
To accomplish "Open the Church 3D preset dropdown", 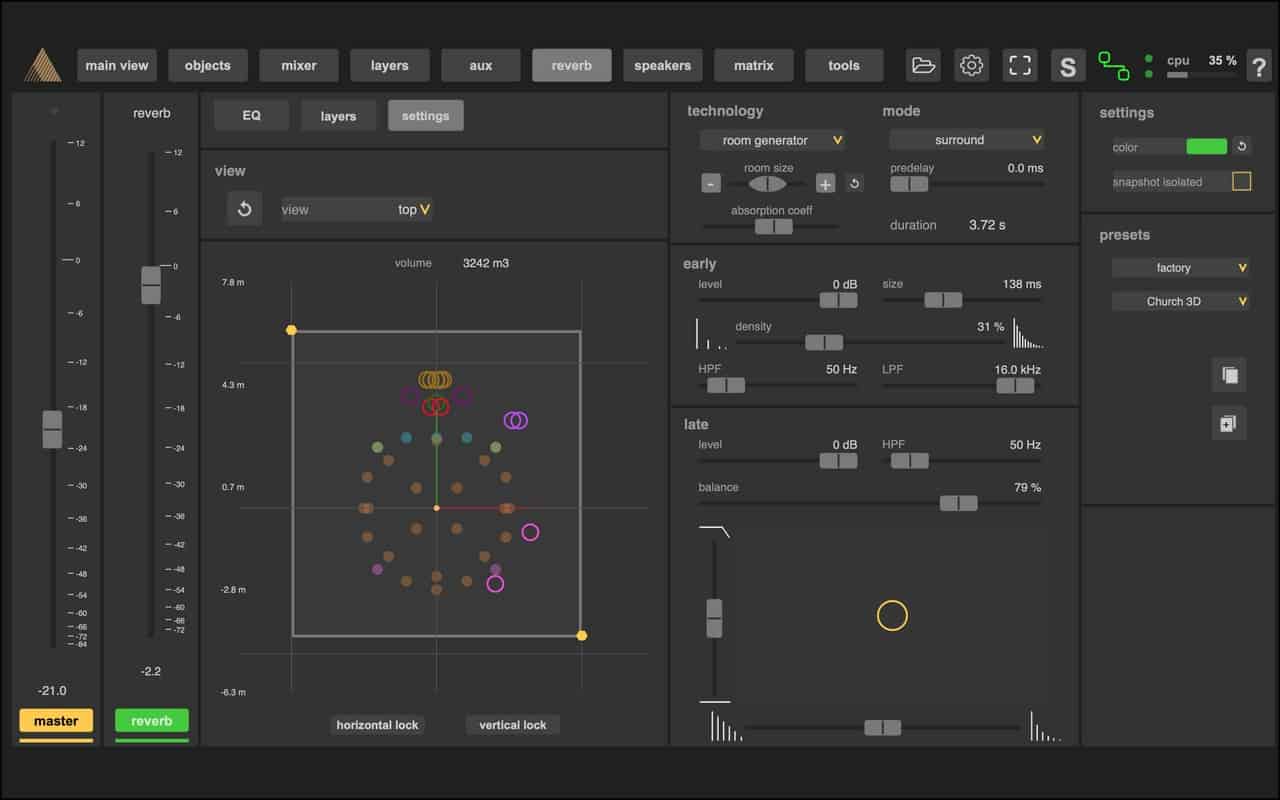I will [x=1180, y=301].
